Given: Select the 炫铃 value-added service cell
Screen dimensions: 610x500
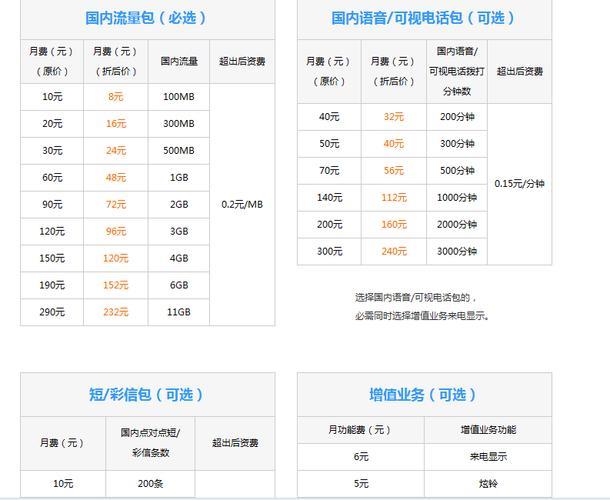Looking at the screenshot, I should click(488, 483).
